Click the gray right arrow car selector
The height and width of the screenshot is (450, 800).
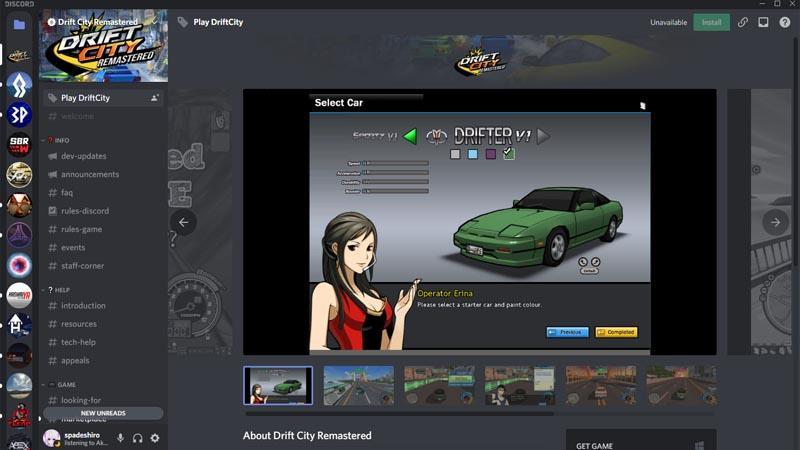543,136
